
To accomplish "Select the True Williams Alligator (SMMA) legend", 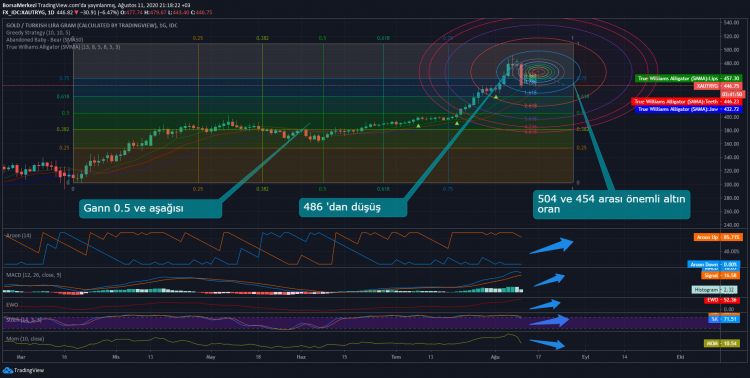I will click(63, 47).
